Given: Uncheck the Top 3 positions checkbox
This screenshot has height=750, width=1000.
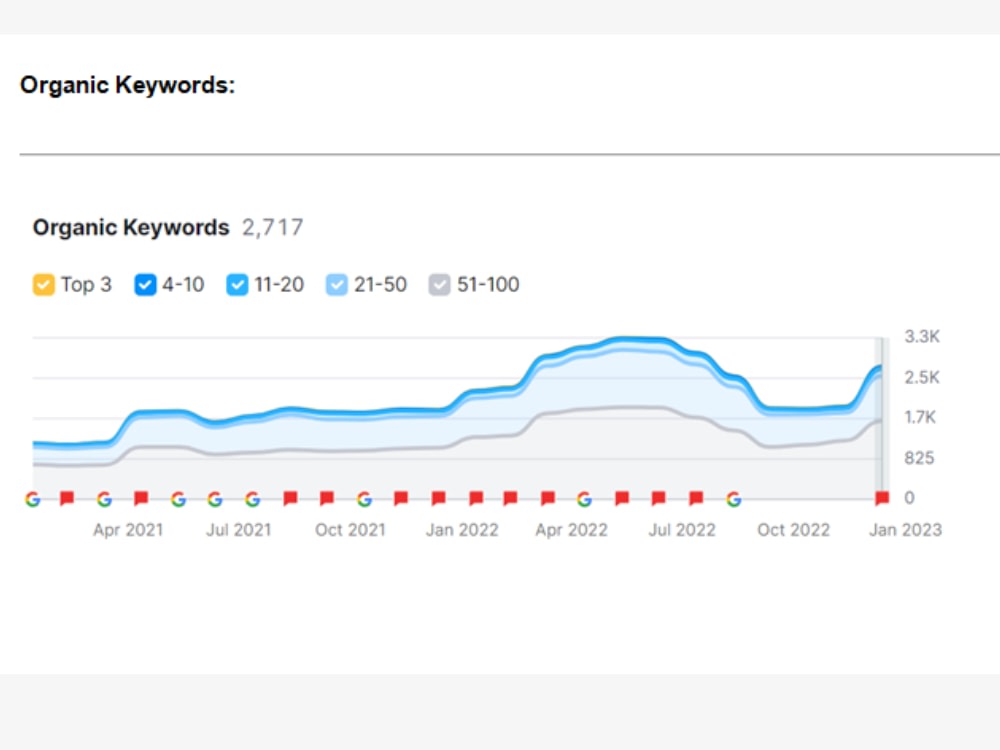Looking at the screenshot, I should pos(43,284).
